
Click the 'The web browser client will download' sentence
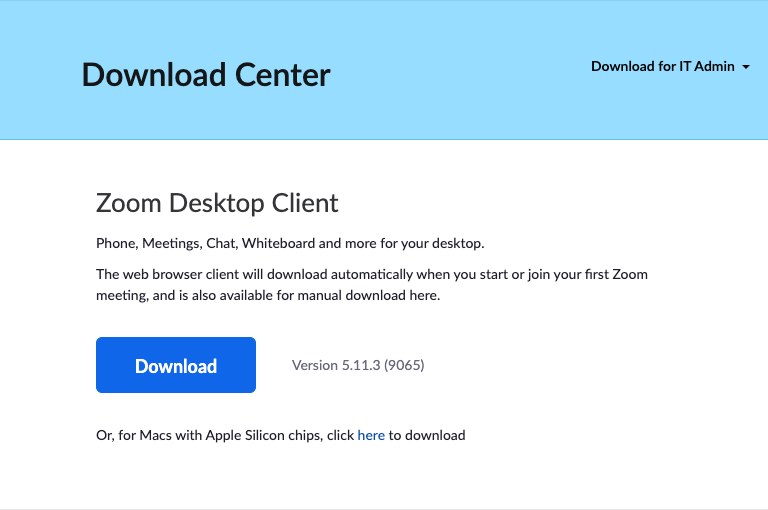pyautogui.click(x=372, y=285)
